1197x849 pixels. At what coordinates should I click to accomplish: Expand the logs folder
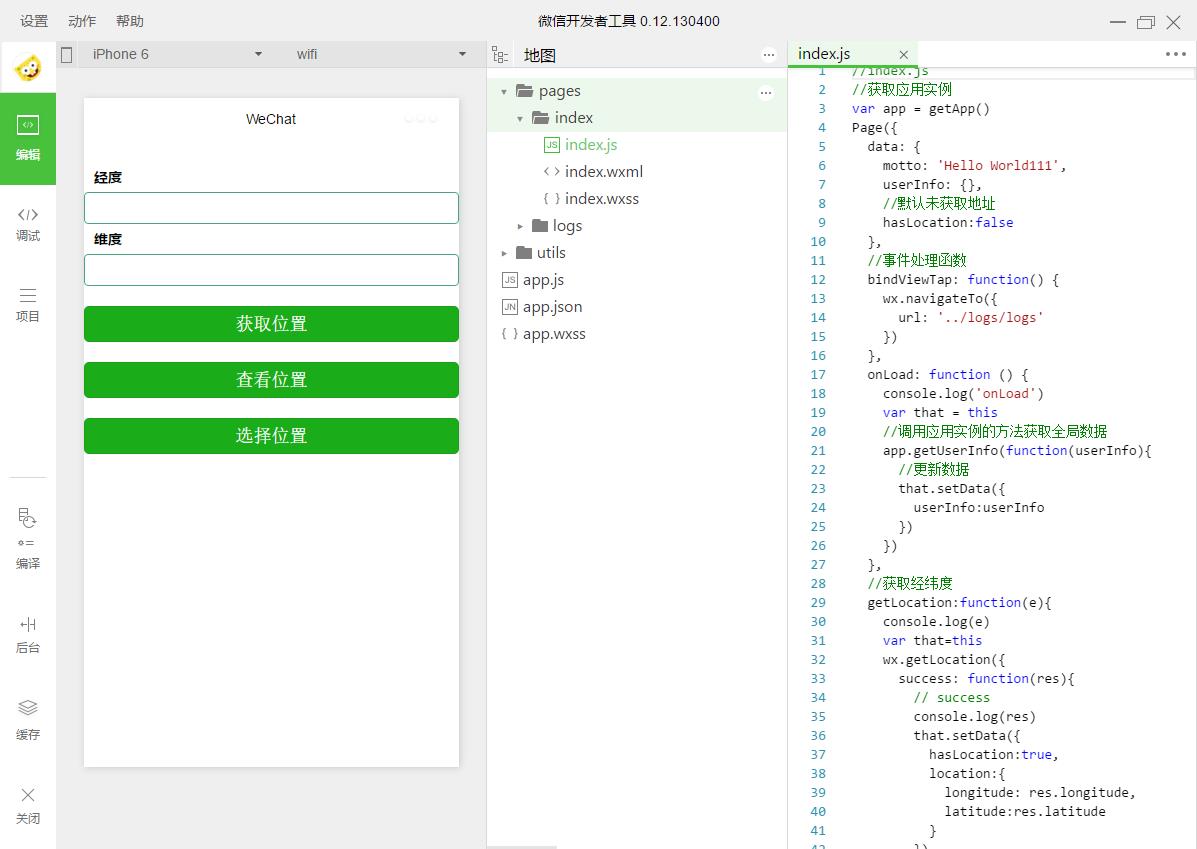520,226
